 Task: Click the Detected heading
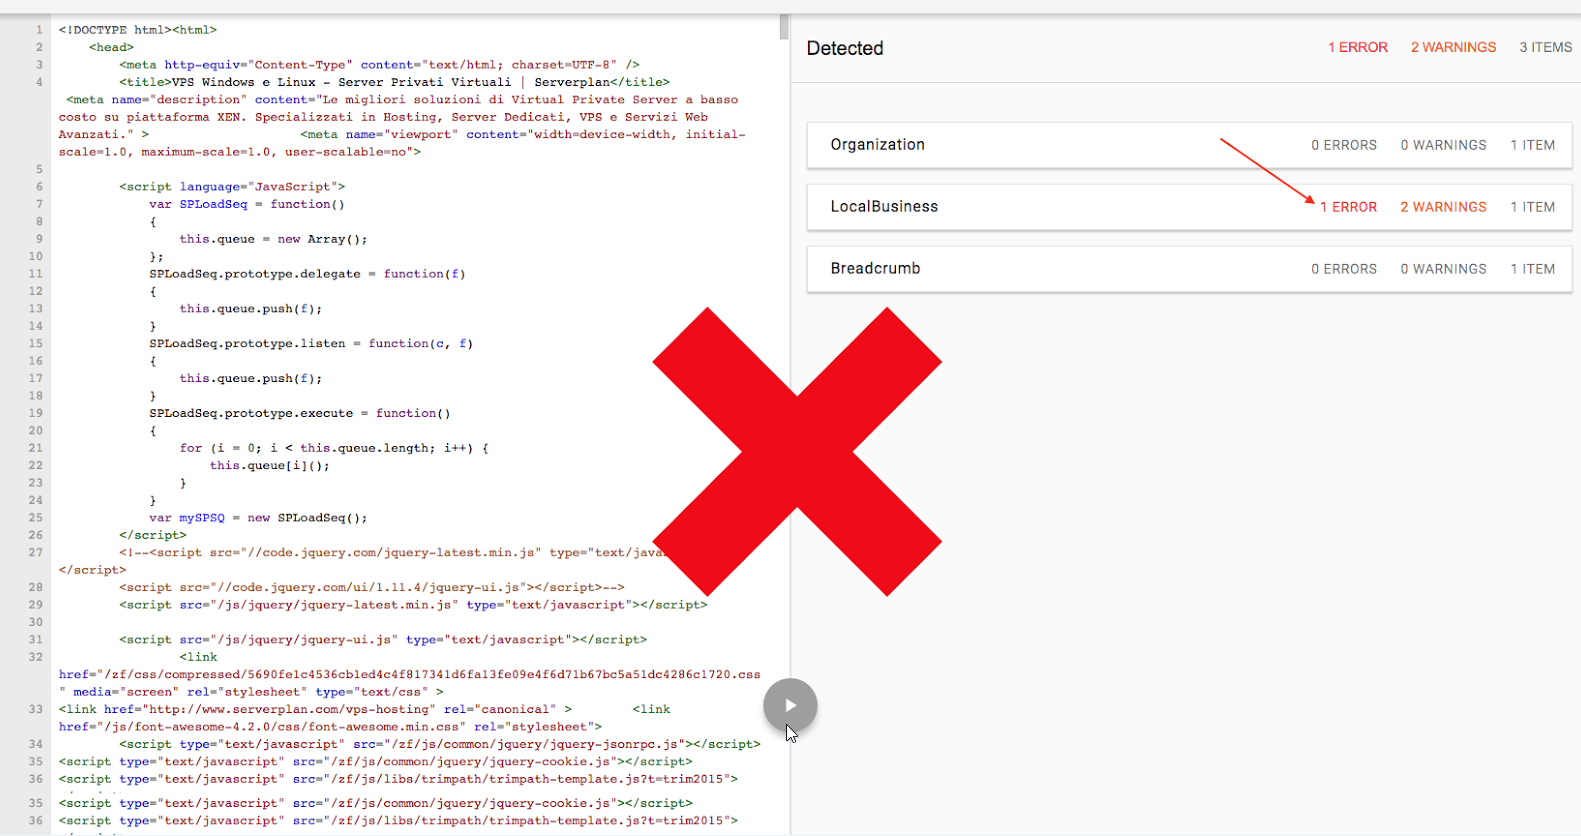pyautogui.click(x=845, y=48)
